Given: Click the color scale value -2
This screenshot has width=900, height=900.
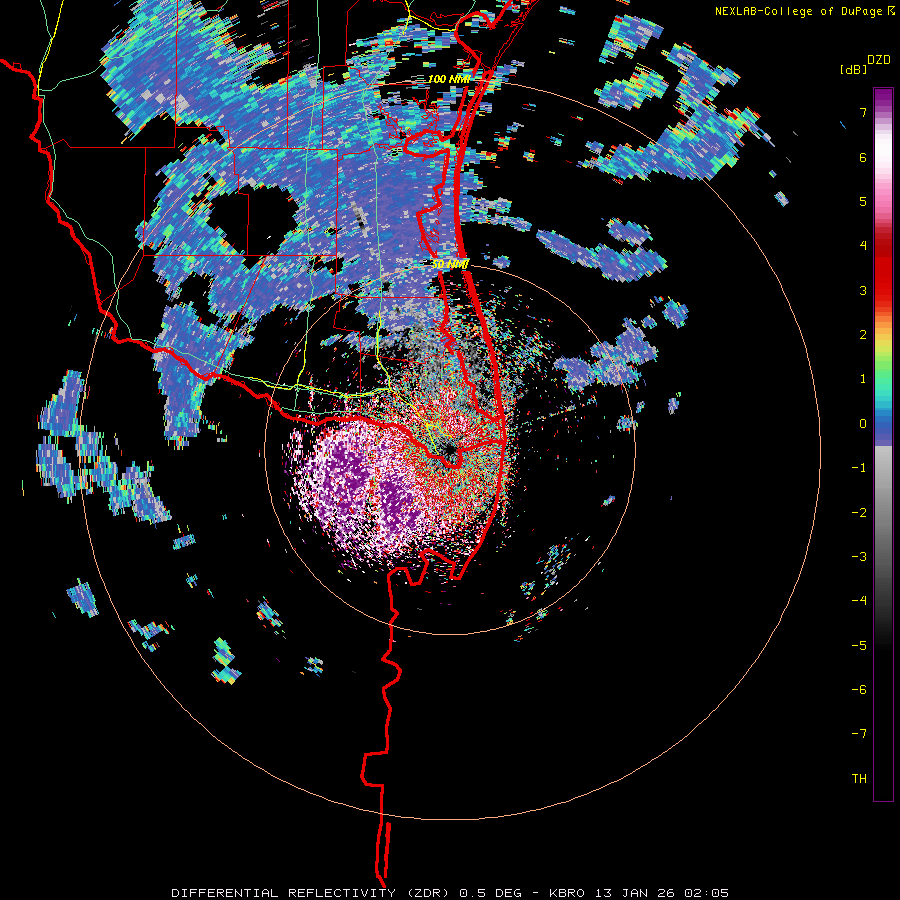Looking at the screenshot, I should 859,513.
